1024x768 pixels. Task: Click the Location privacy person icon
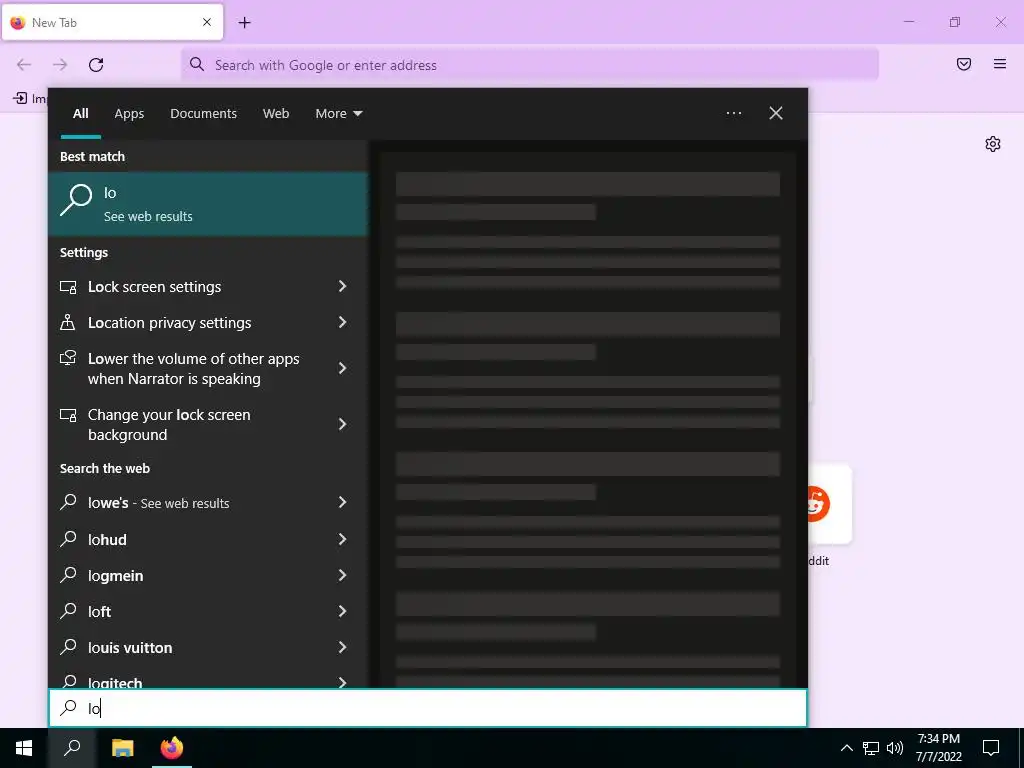point(68,322)
